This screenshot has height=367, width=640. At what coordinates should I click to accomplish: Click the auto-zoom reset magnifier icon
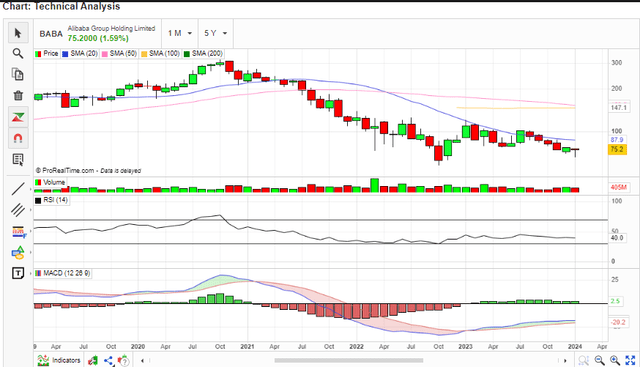tap(584, 360)
